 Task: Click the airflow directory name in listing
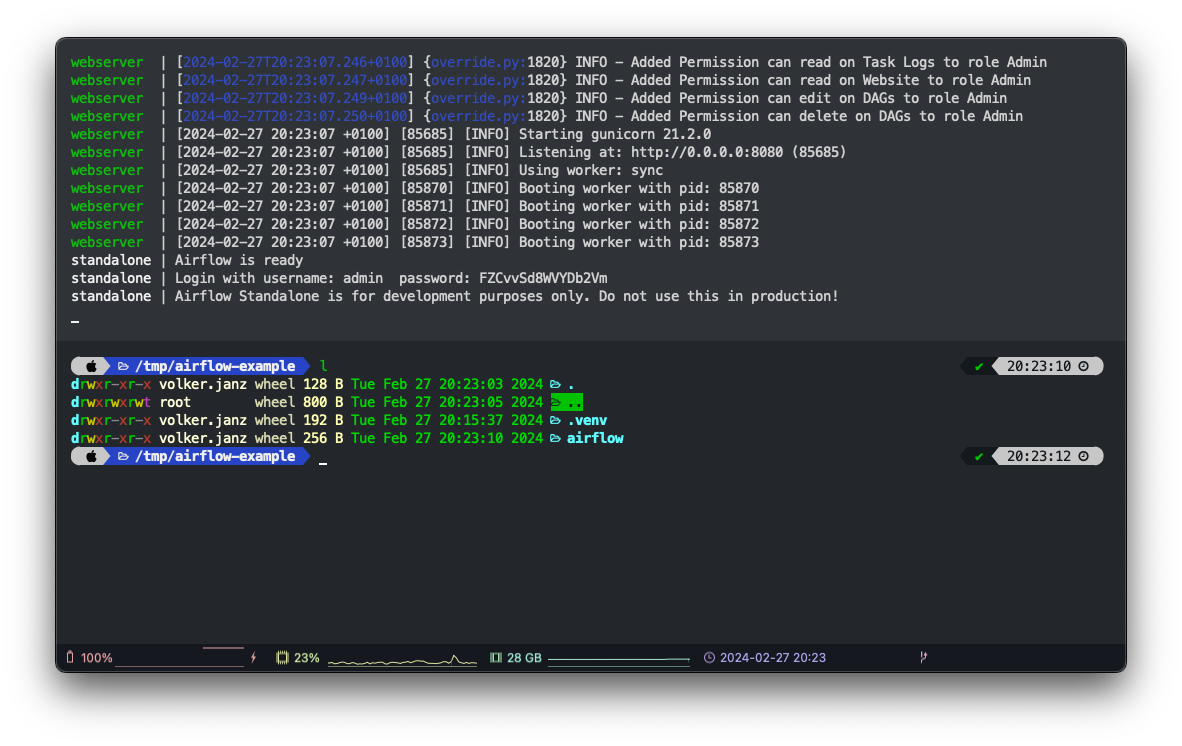click(595, 438)
